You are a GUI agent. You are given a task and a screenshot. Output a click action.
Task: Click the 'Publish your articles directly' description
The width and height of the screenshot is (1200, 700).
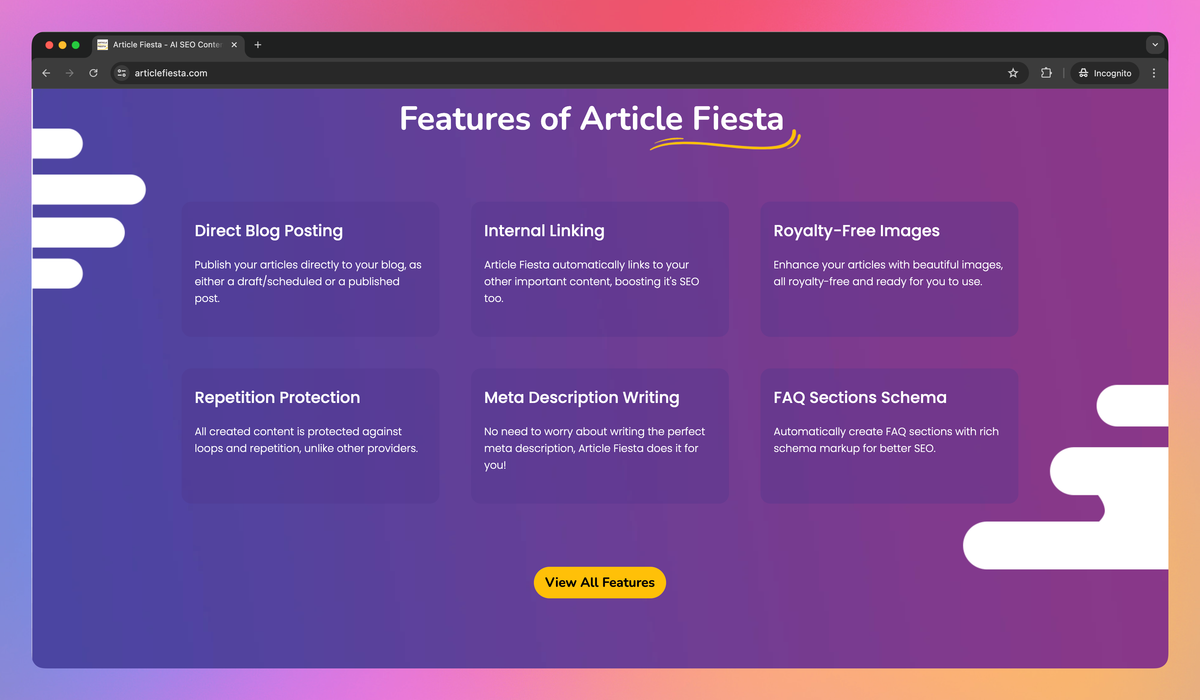(x=308, y=282)
